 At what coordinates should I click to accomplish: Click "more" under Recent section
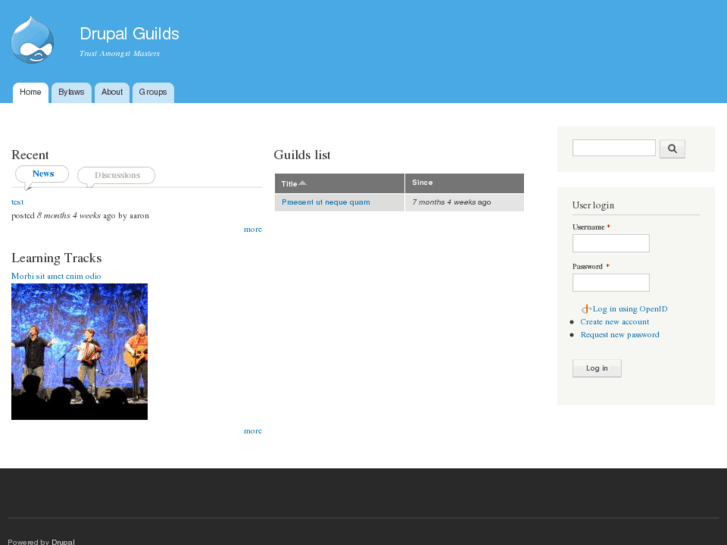coord(253,230)
